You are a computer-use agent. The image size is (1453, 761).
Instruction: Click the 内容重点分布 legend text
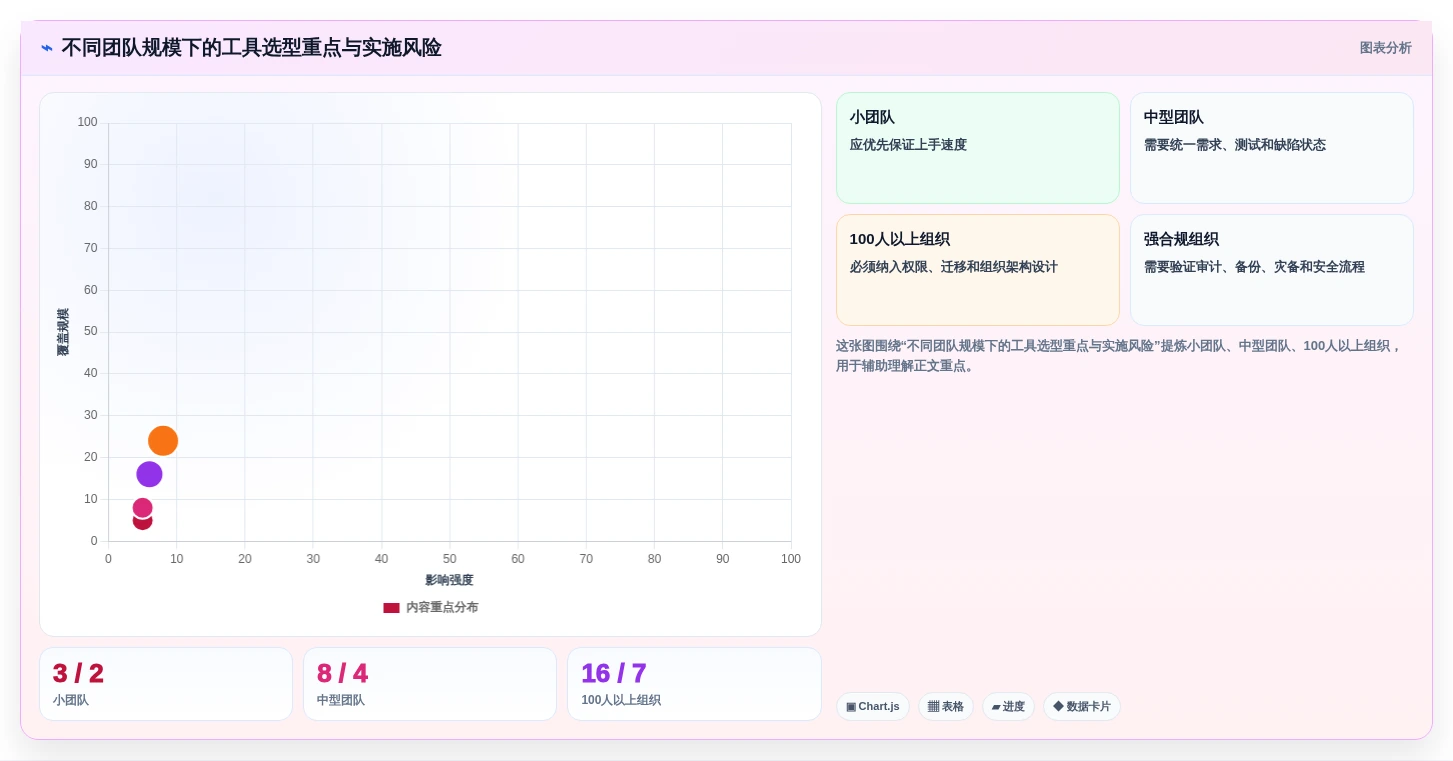pyautogui.click(x=442, y=607)
